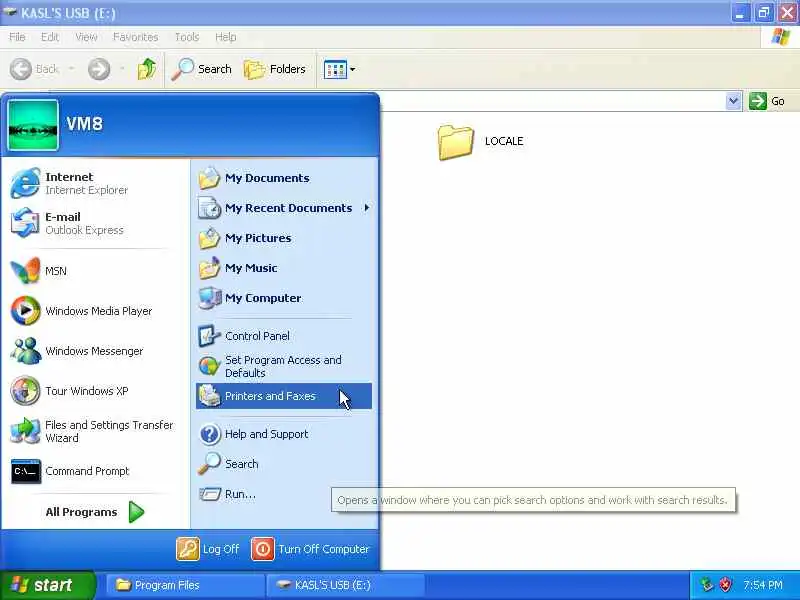Open My Pictures folder
Screen dimensions: 800x600
(284, 238)
